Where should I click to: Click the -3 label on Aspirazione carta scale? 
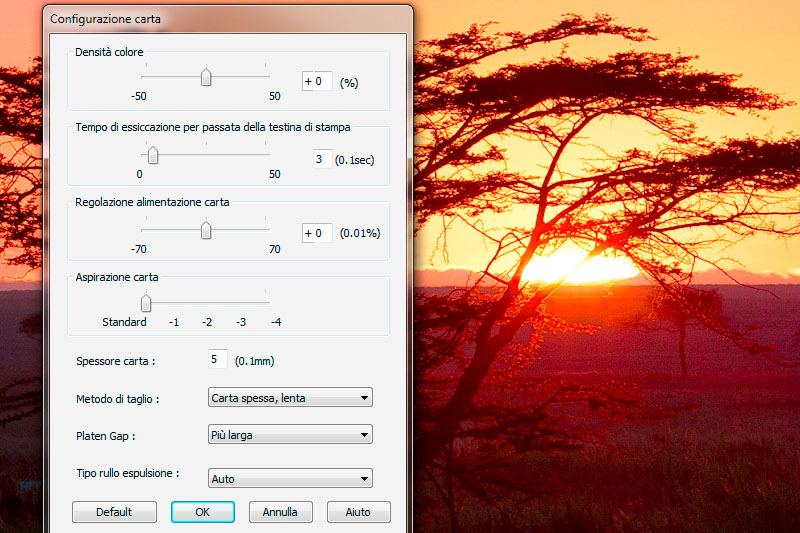[241, 322]
